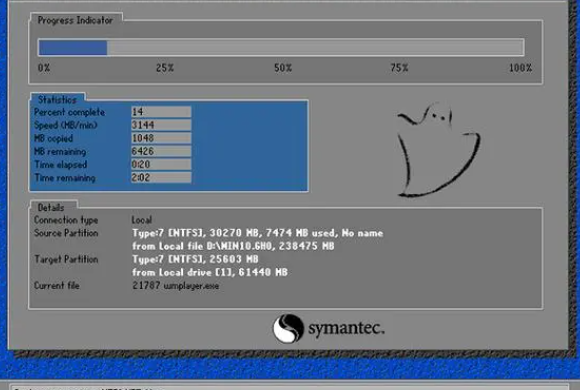Image resolution: width=580 pixels, height=390 pixels.
Task: Select the MB remaining value field
Action: pos(161,151)
